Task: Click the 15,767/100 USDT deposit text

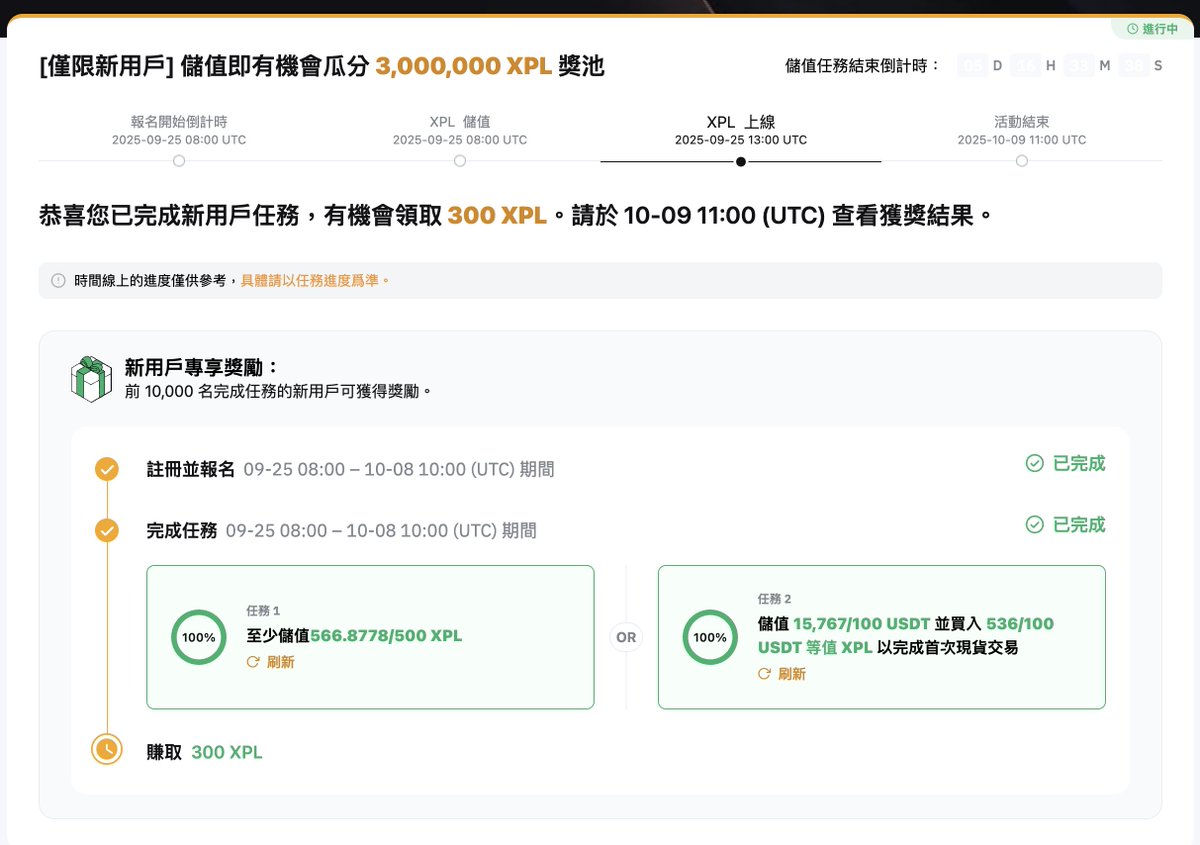Action: tap(862, 623)
